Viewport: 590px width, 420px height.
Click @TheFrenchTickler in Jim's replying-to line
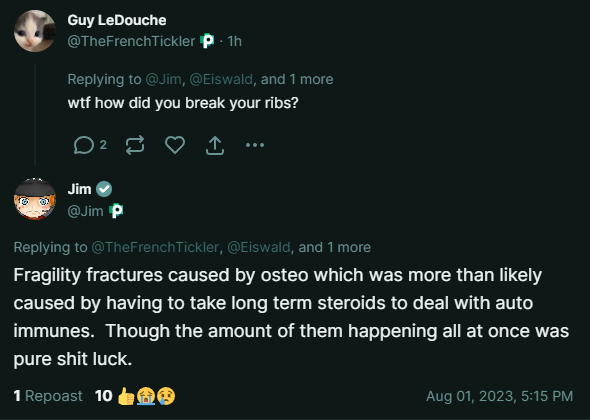point(155,247)
